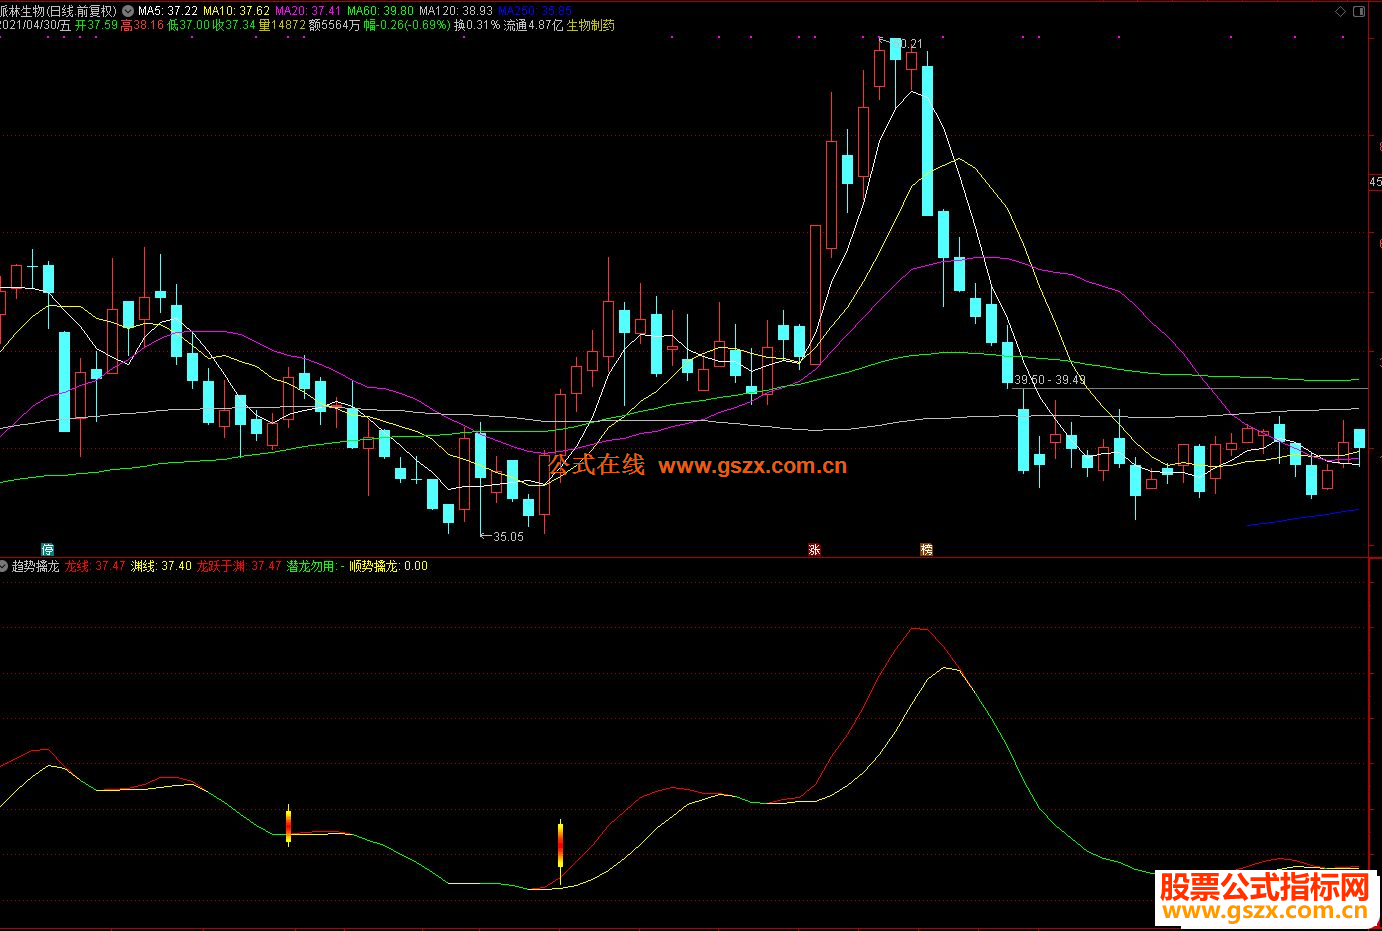Click the 流通4.87亿 float value
The width and height of the screenshot is (1382, 931).
pos(533,25)
